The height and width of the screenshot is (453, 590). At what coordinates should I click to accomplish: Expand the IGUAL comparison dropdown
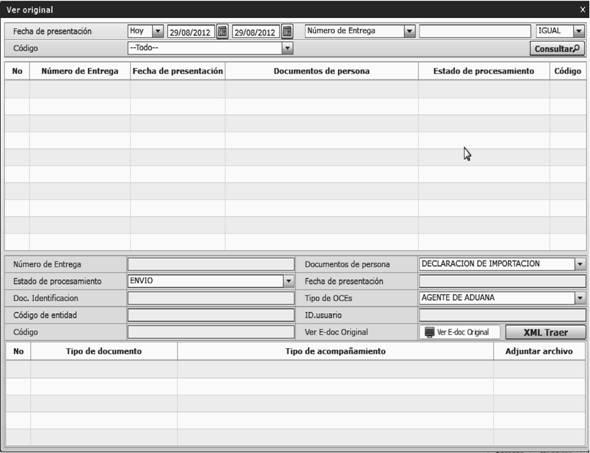(x=579, y=31)
